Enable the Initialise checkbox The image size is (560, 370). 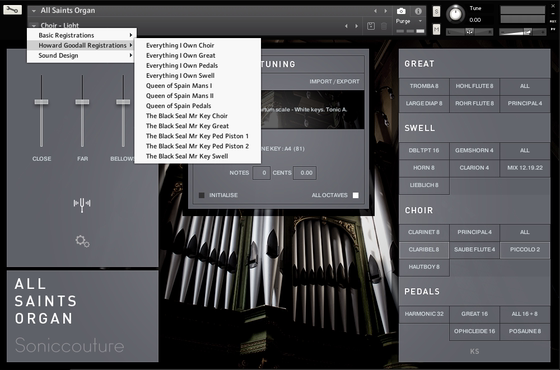point(201,195)
